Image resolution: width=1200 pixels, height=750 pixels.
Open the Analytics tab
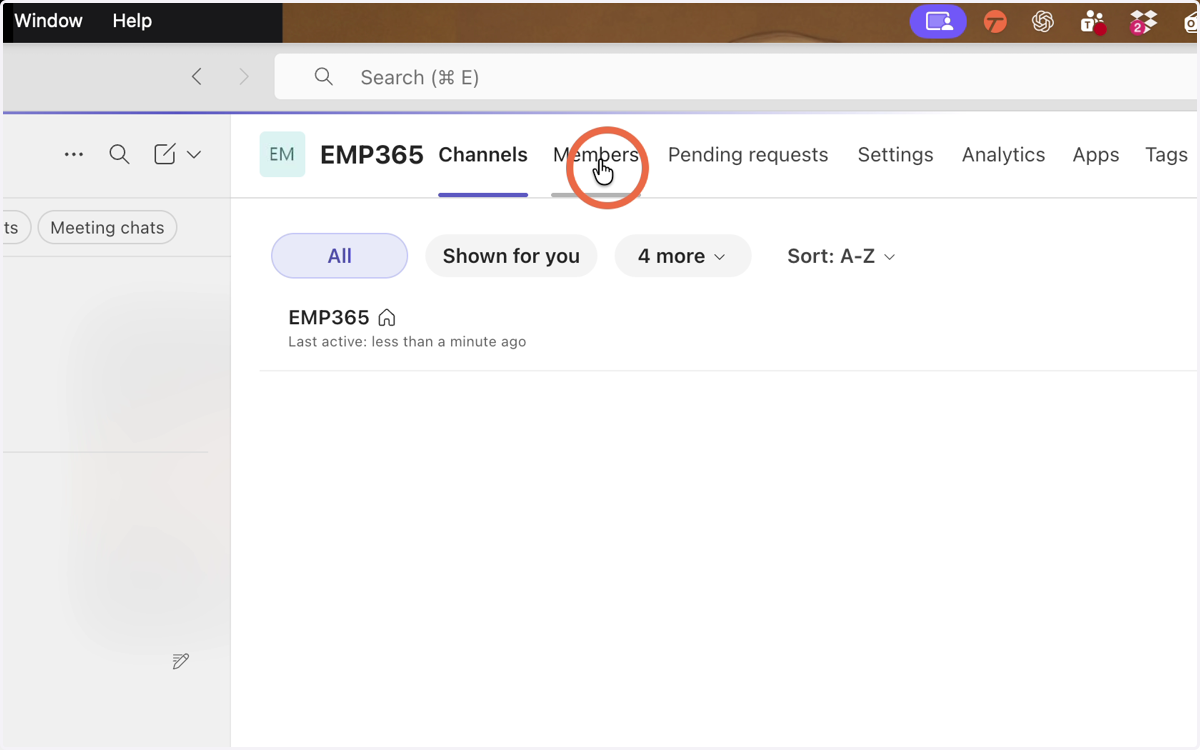point(1003,155)
